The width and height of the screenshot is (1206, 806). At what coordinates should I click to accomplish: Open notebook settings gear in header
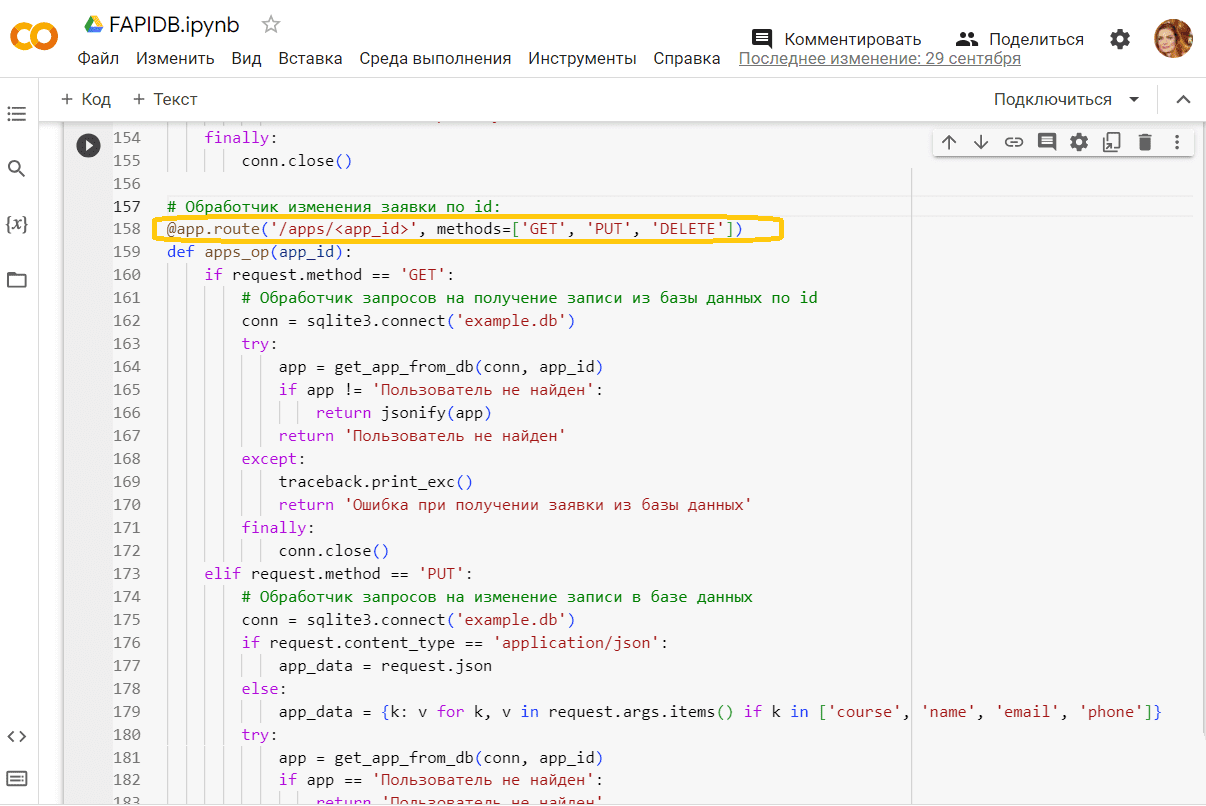coord(1120,39)
